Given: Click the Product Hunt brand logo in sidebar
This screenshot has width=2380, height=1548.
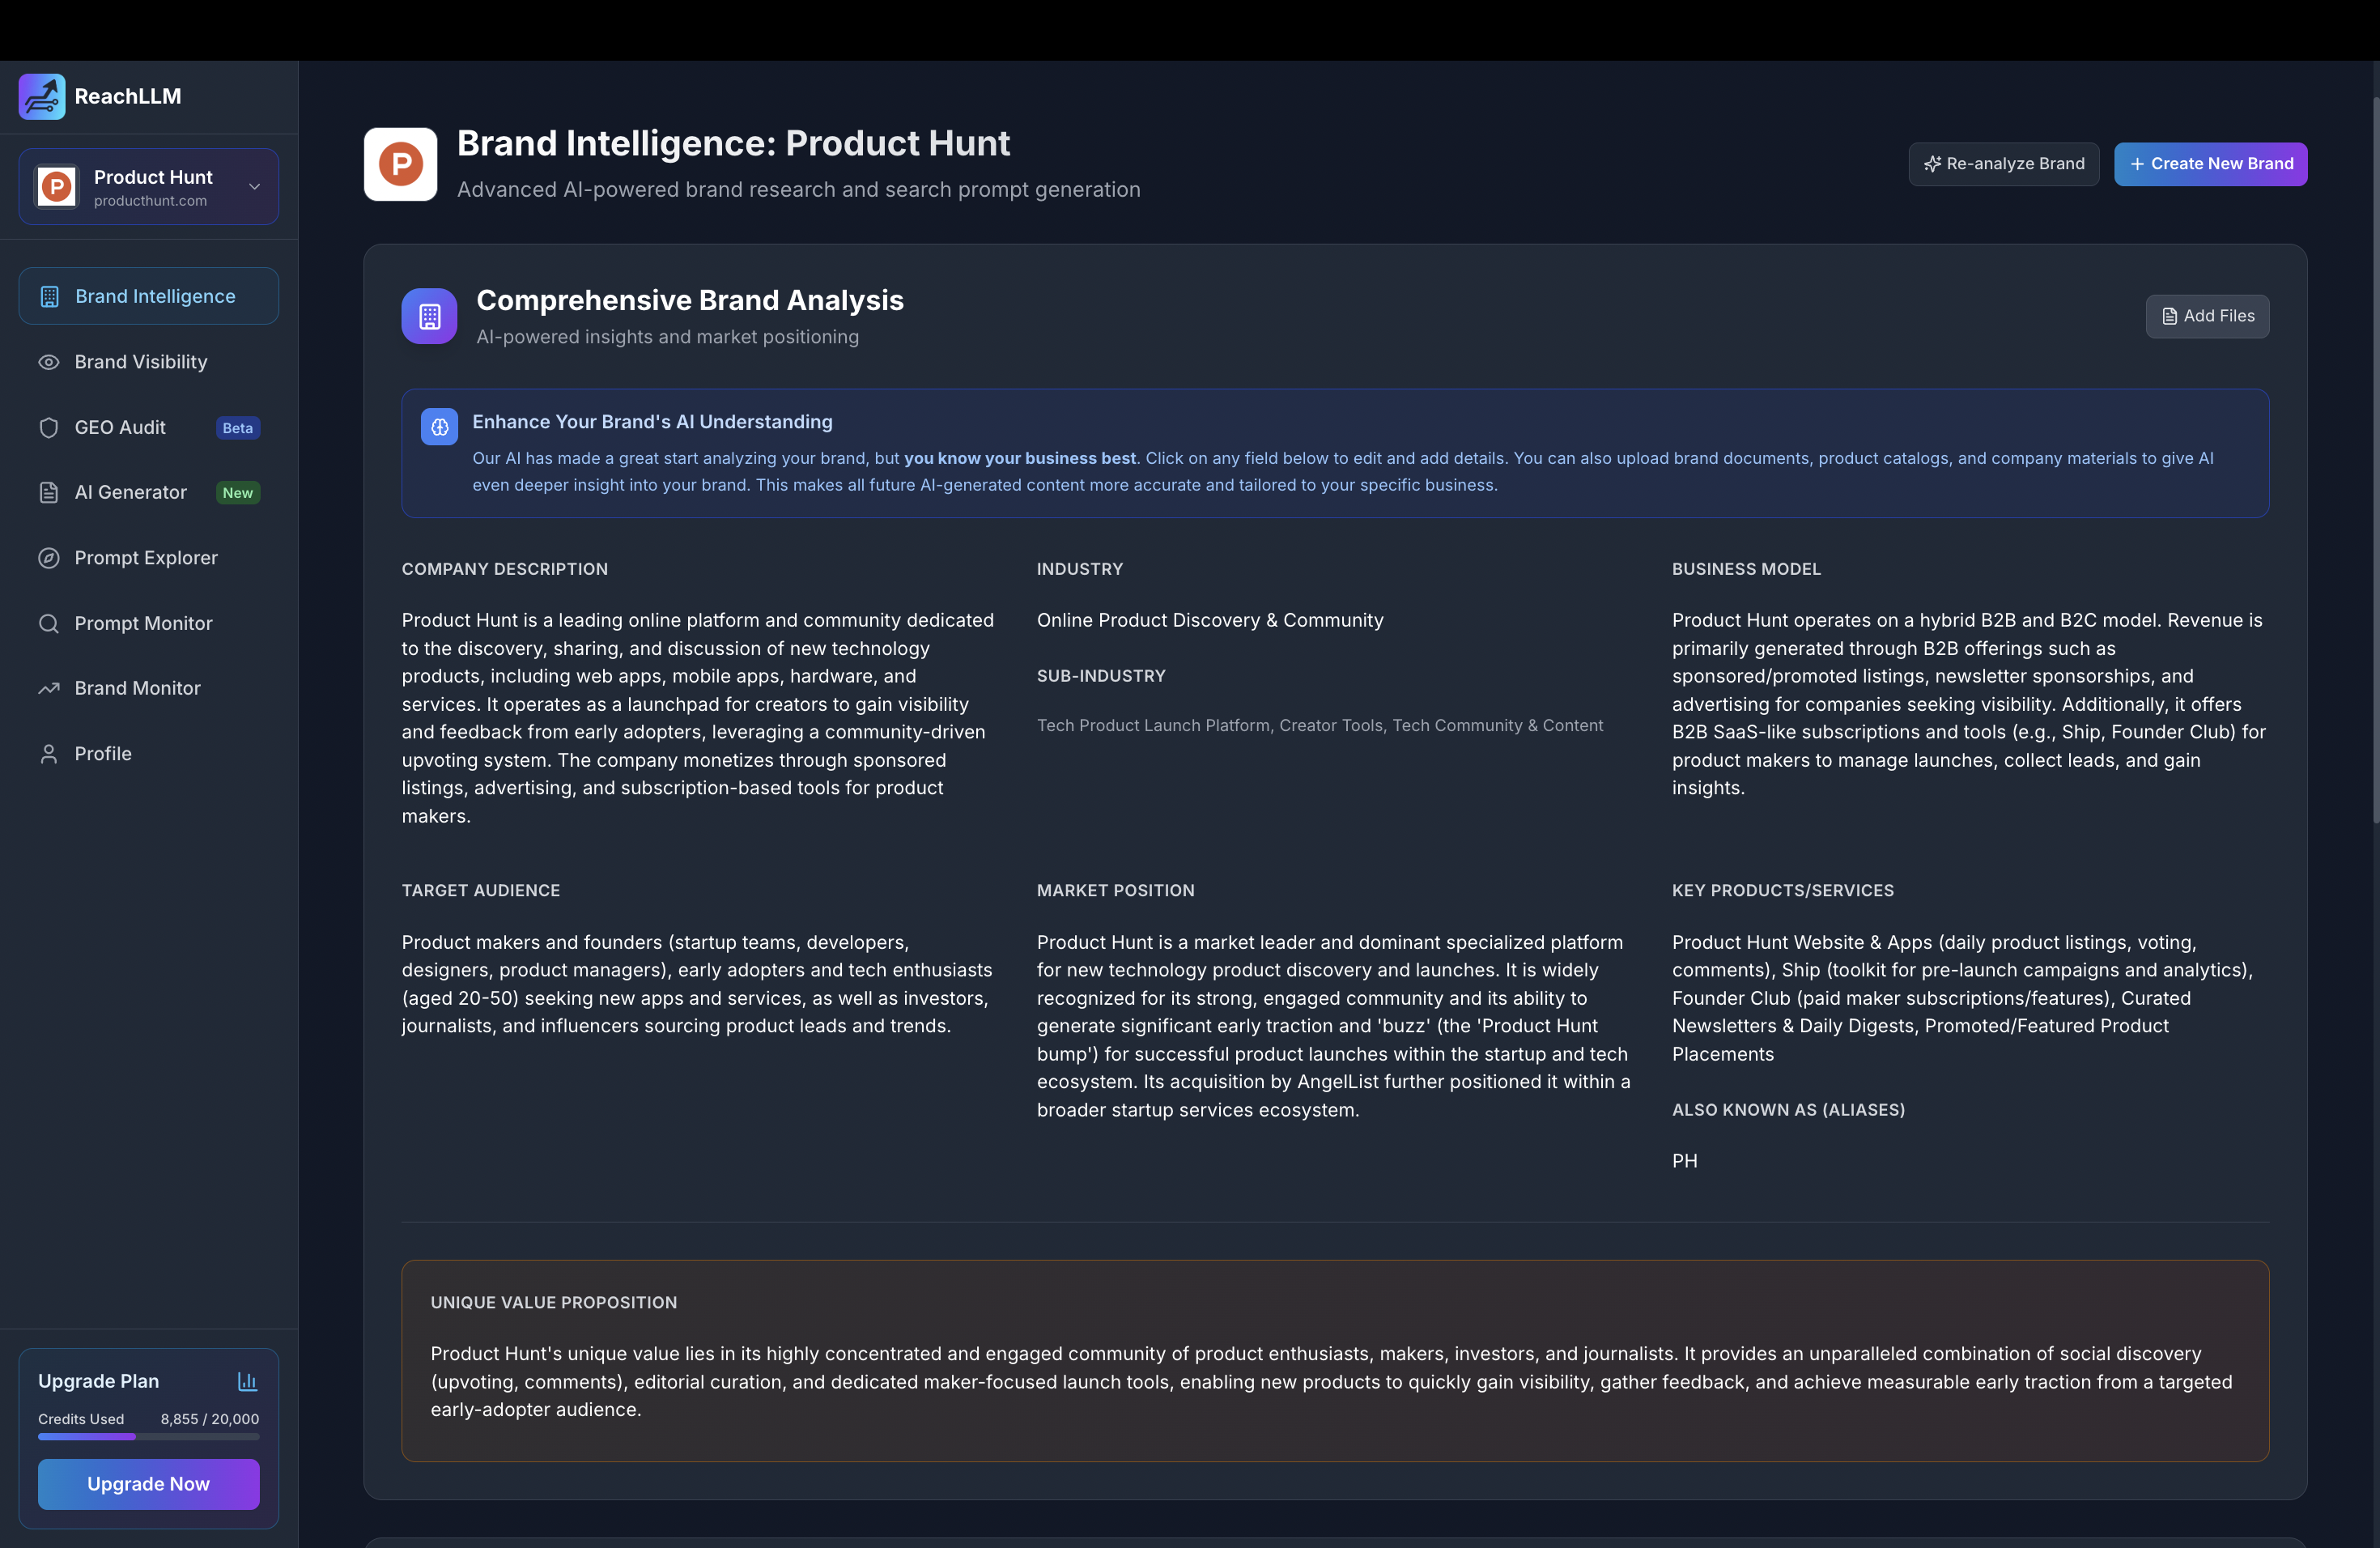Looking at the screenshot, I should [x=57, y=187].
